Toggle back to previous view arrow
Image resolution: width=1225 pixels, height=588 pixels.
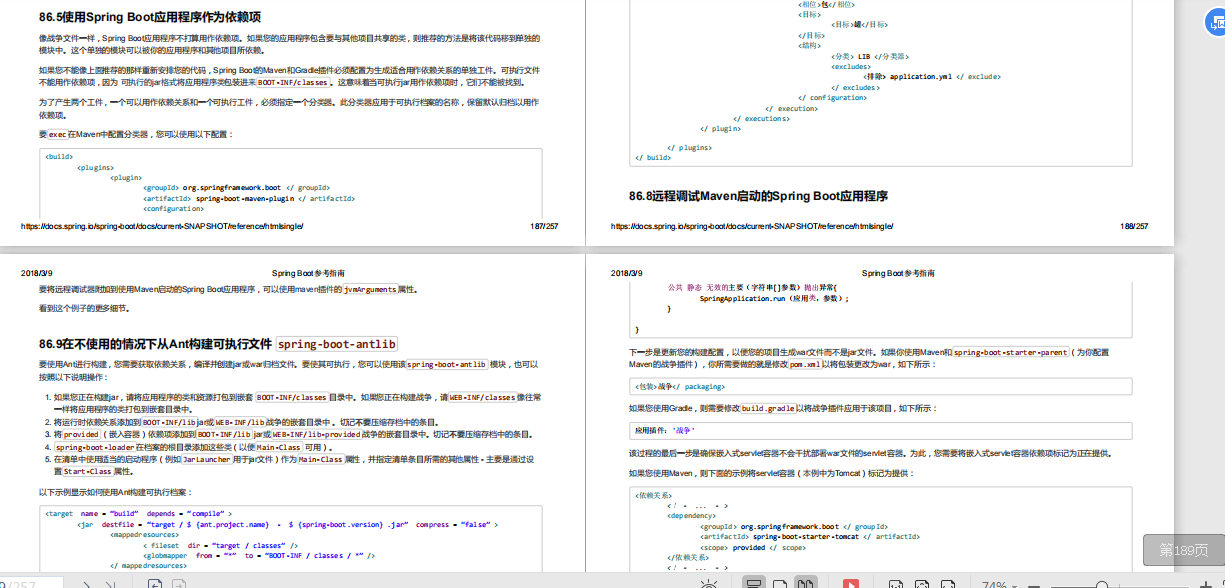(157, 583)
